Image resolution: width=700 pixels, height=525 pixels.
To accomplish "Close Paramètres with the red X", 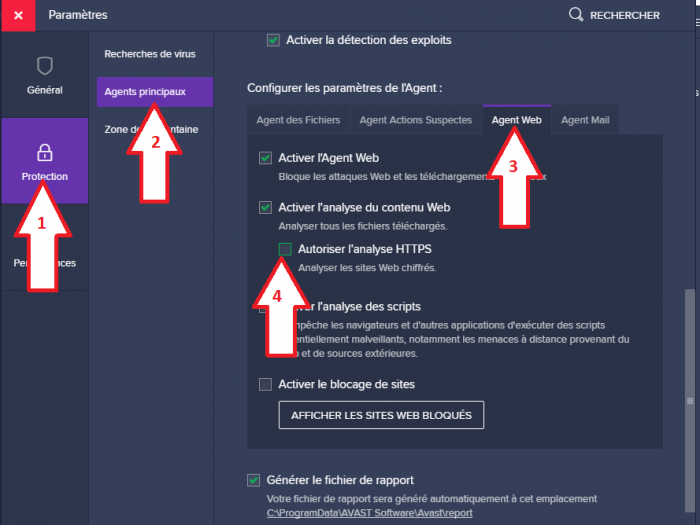I will coord(18,16).
